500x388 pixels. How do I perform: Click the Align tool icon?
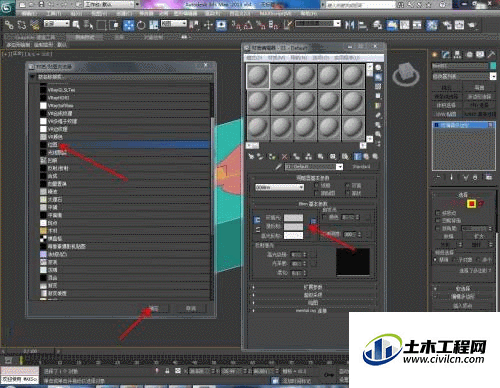[x=362, y=25]
